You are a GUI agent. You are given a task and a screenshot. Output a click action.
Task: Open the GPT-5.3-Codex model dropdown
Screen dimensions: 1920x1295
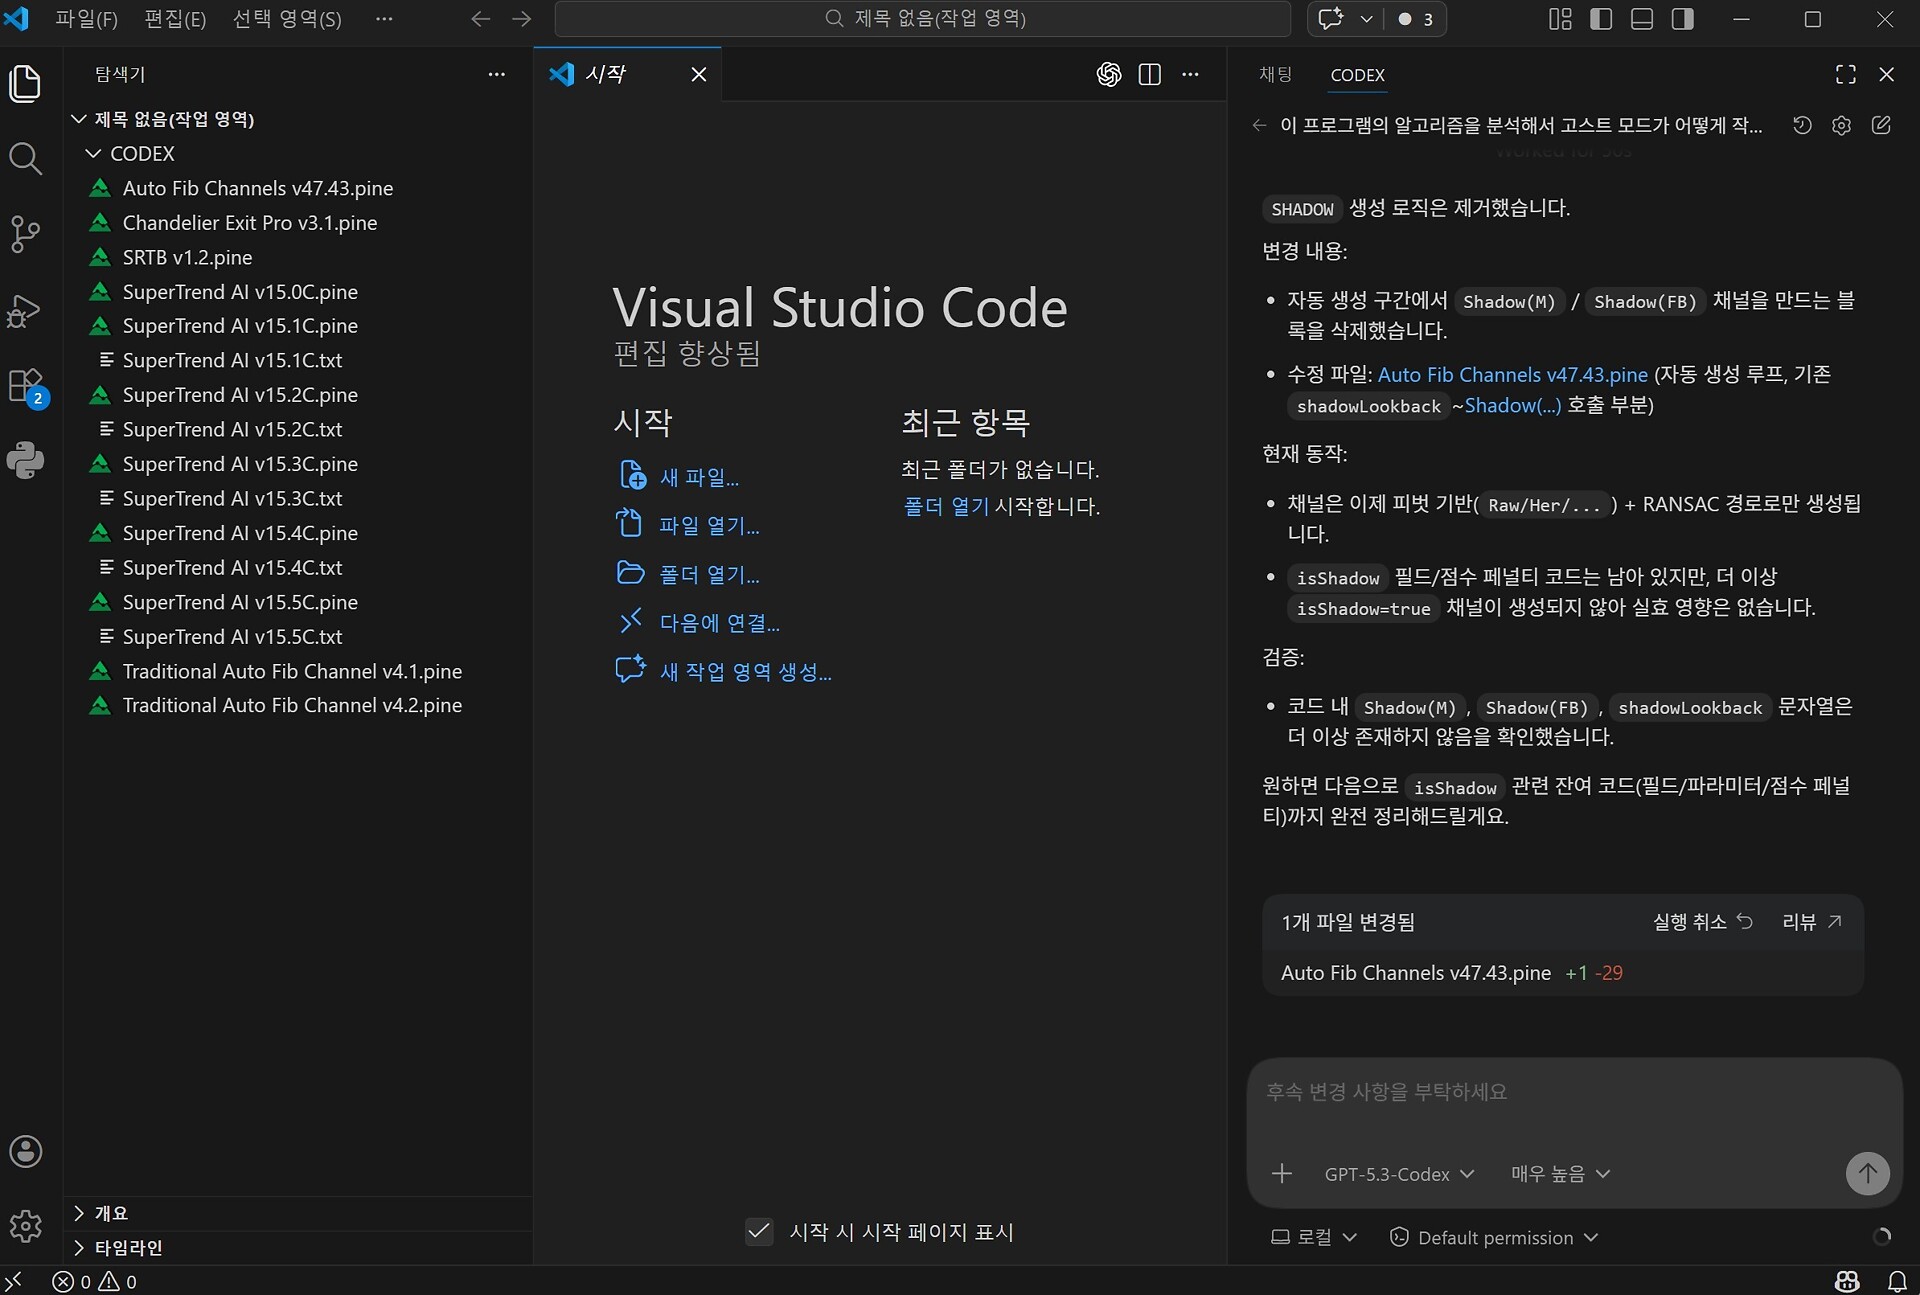click(1398, 1174)
